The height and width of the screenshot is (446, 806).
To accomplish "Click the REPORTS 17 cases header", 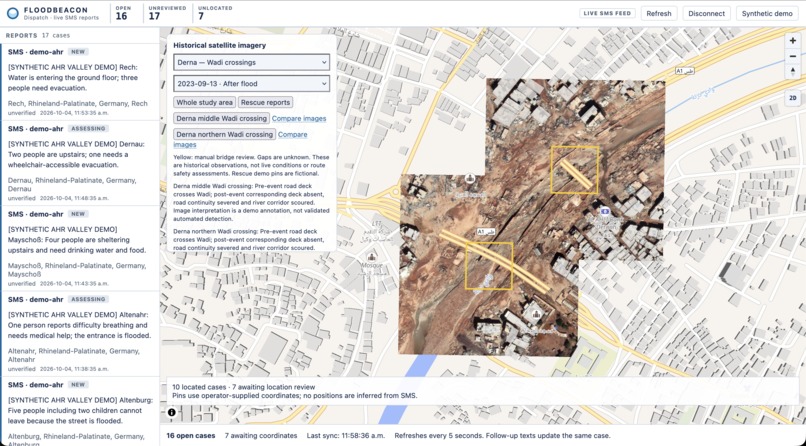I will (x=38, y=35).
